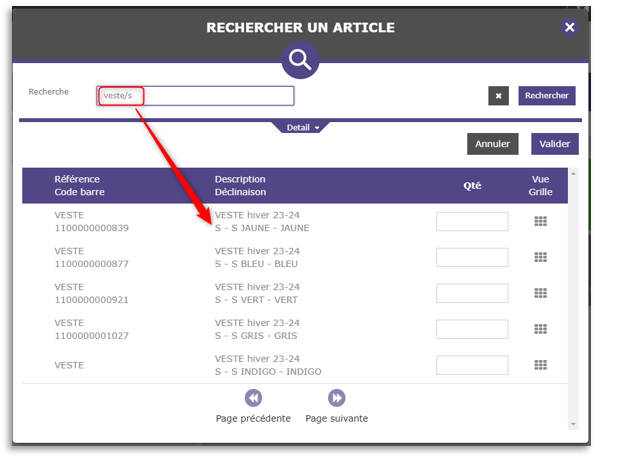Focus the search field containing veste/s

(196, 96)
